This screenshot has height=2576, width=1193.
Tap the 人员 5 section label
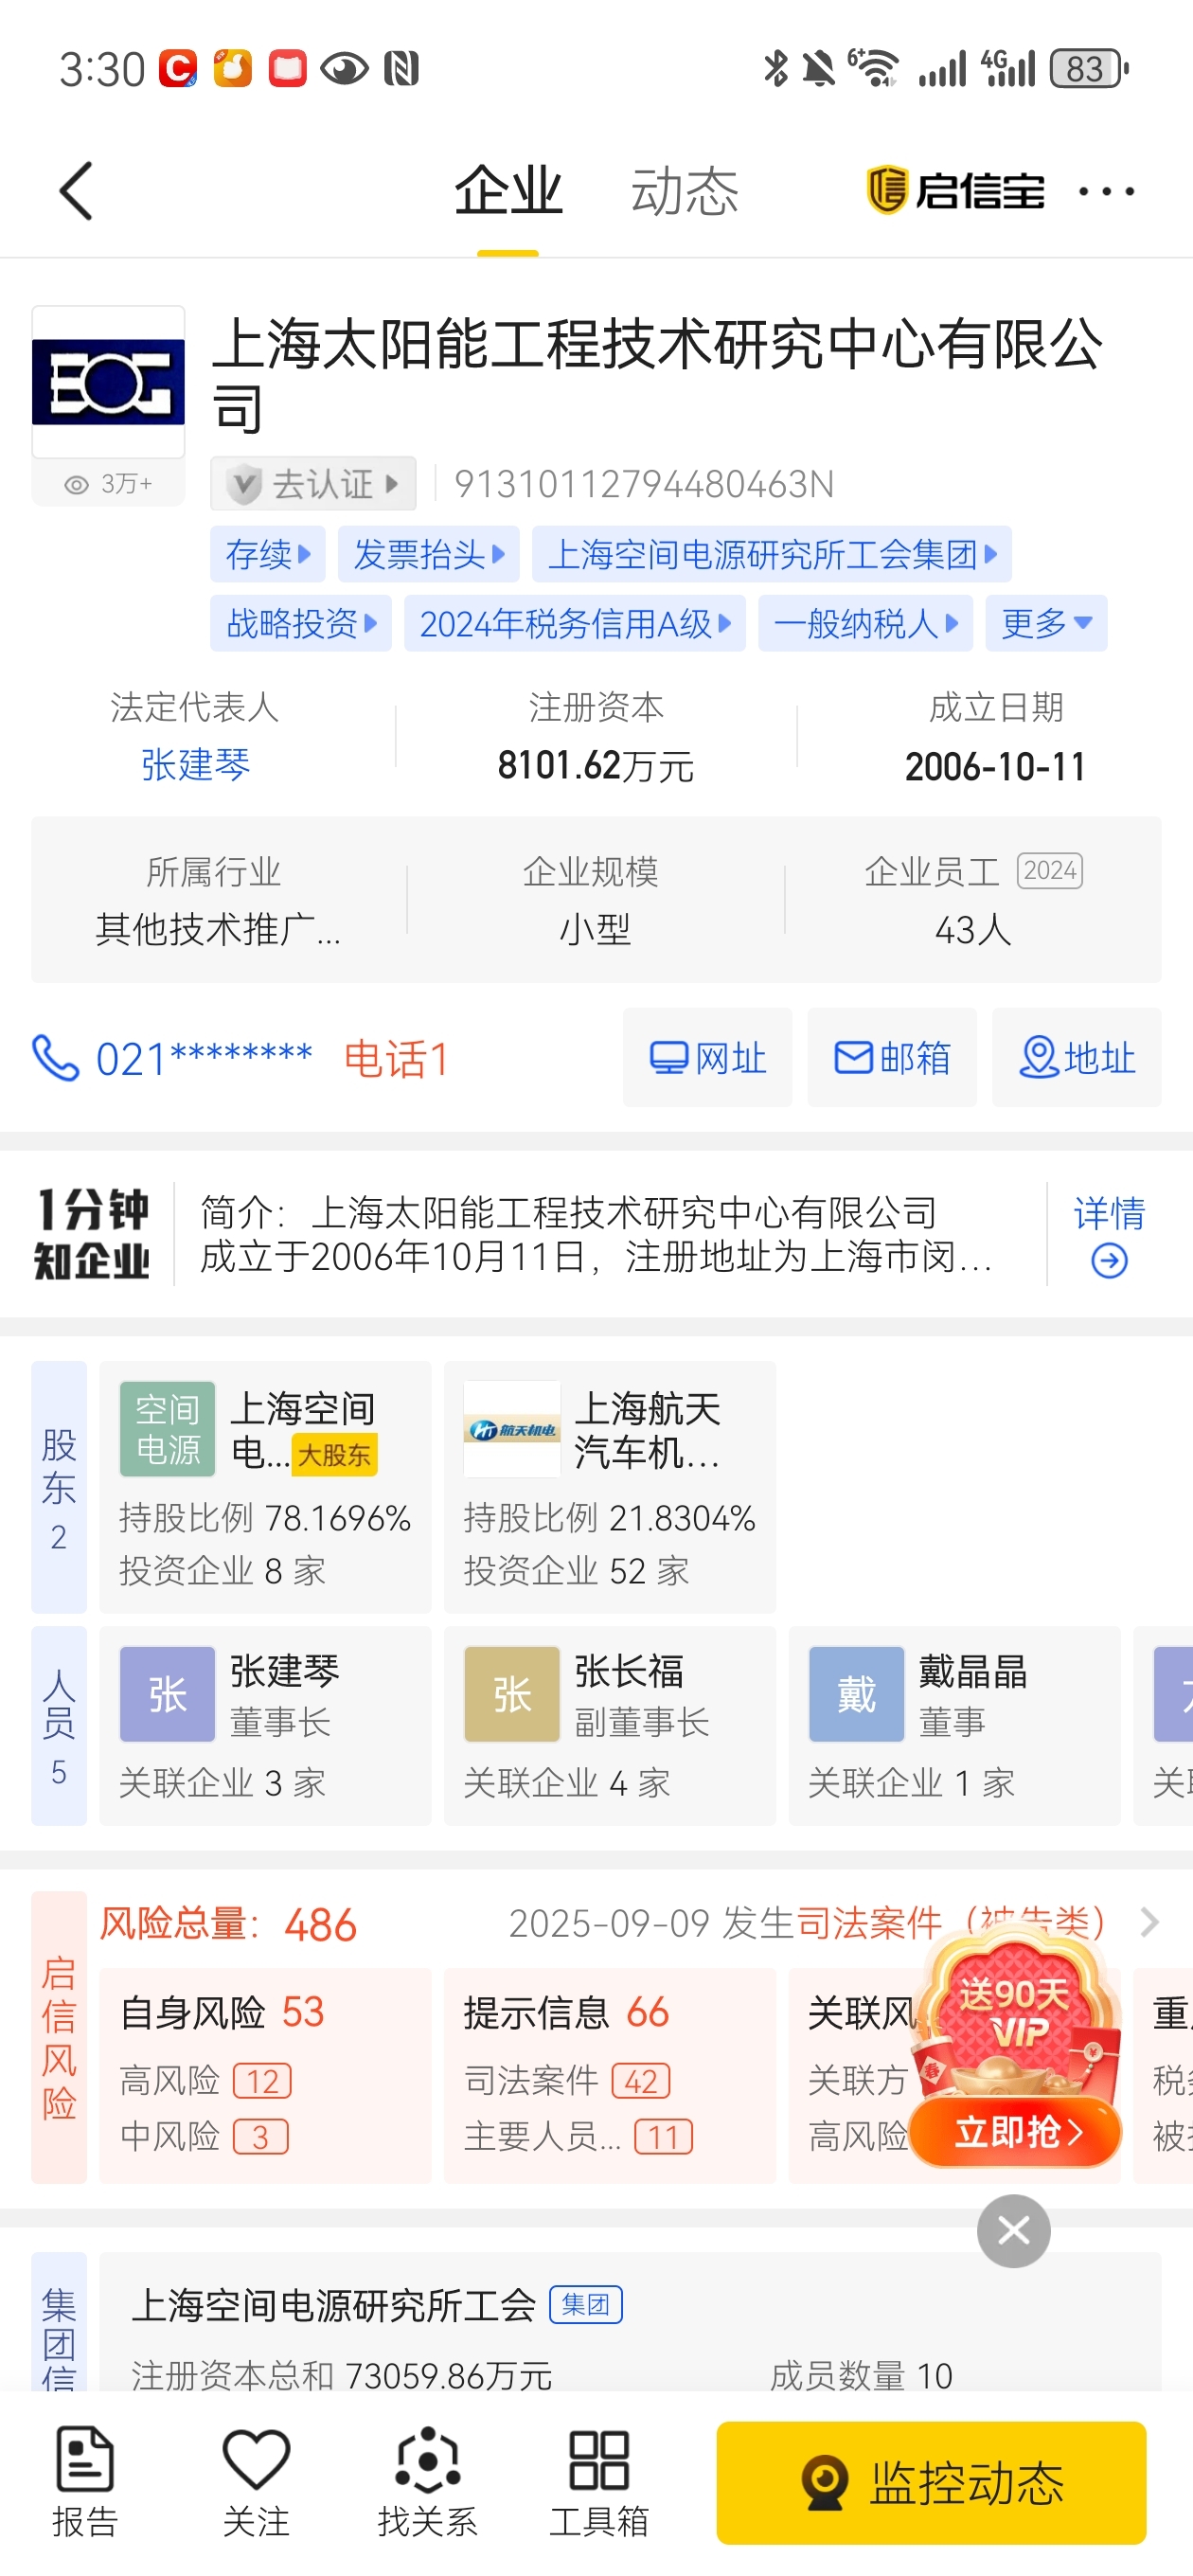59,1725
